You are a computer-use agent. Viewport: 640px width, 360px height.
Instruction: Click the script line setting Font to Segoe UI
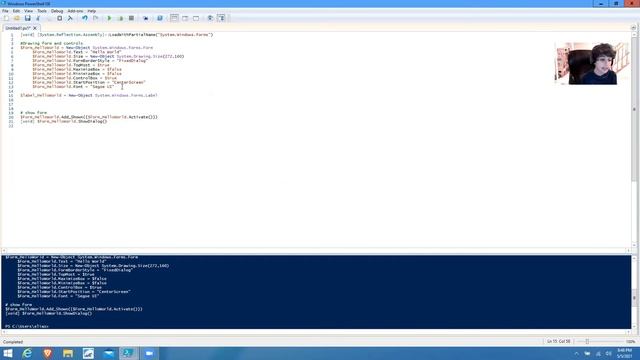[x=73, y=87]
